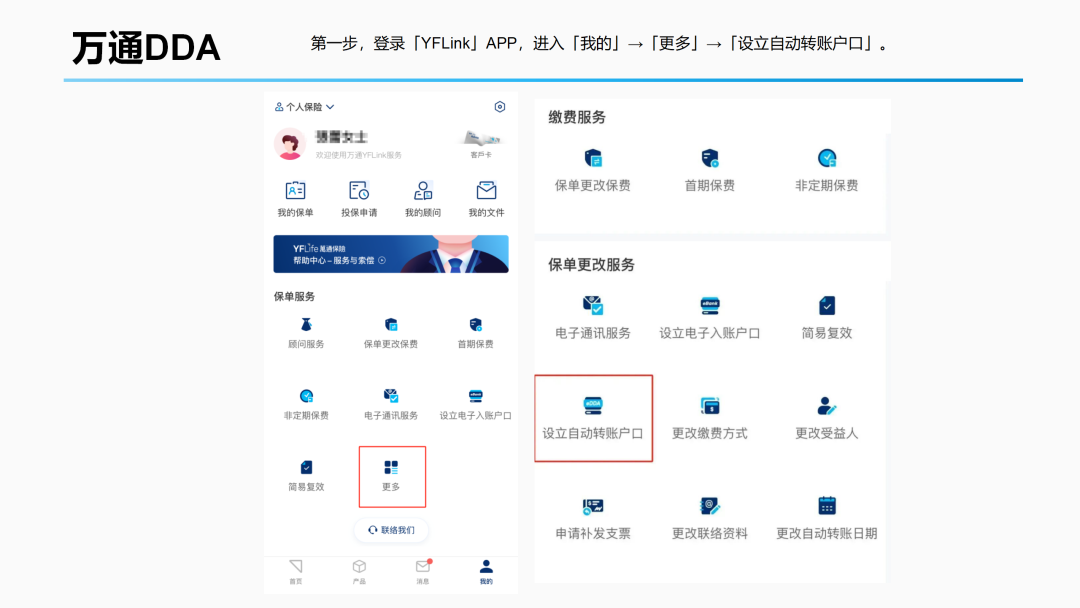Open 简易复效 in the phone screen

tap(307, 476)
